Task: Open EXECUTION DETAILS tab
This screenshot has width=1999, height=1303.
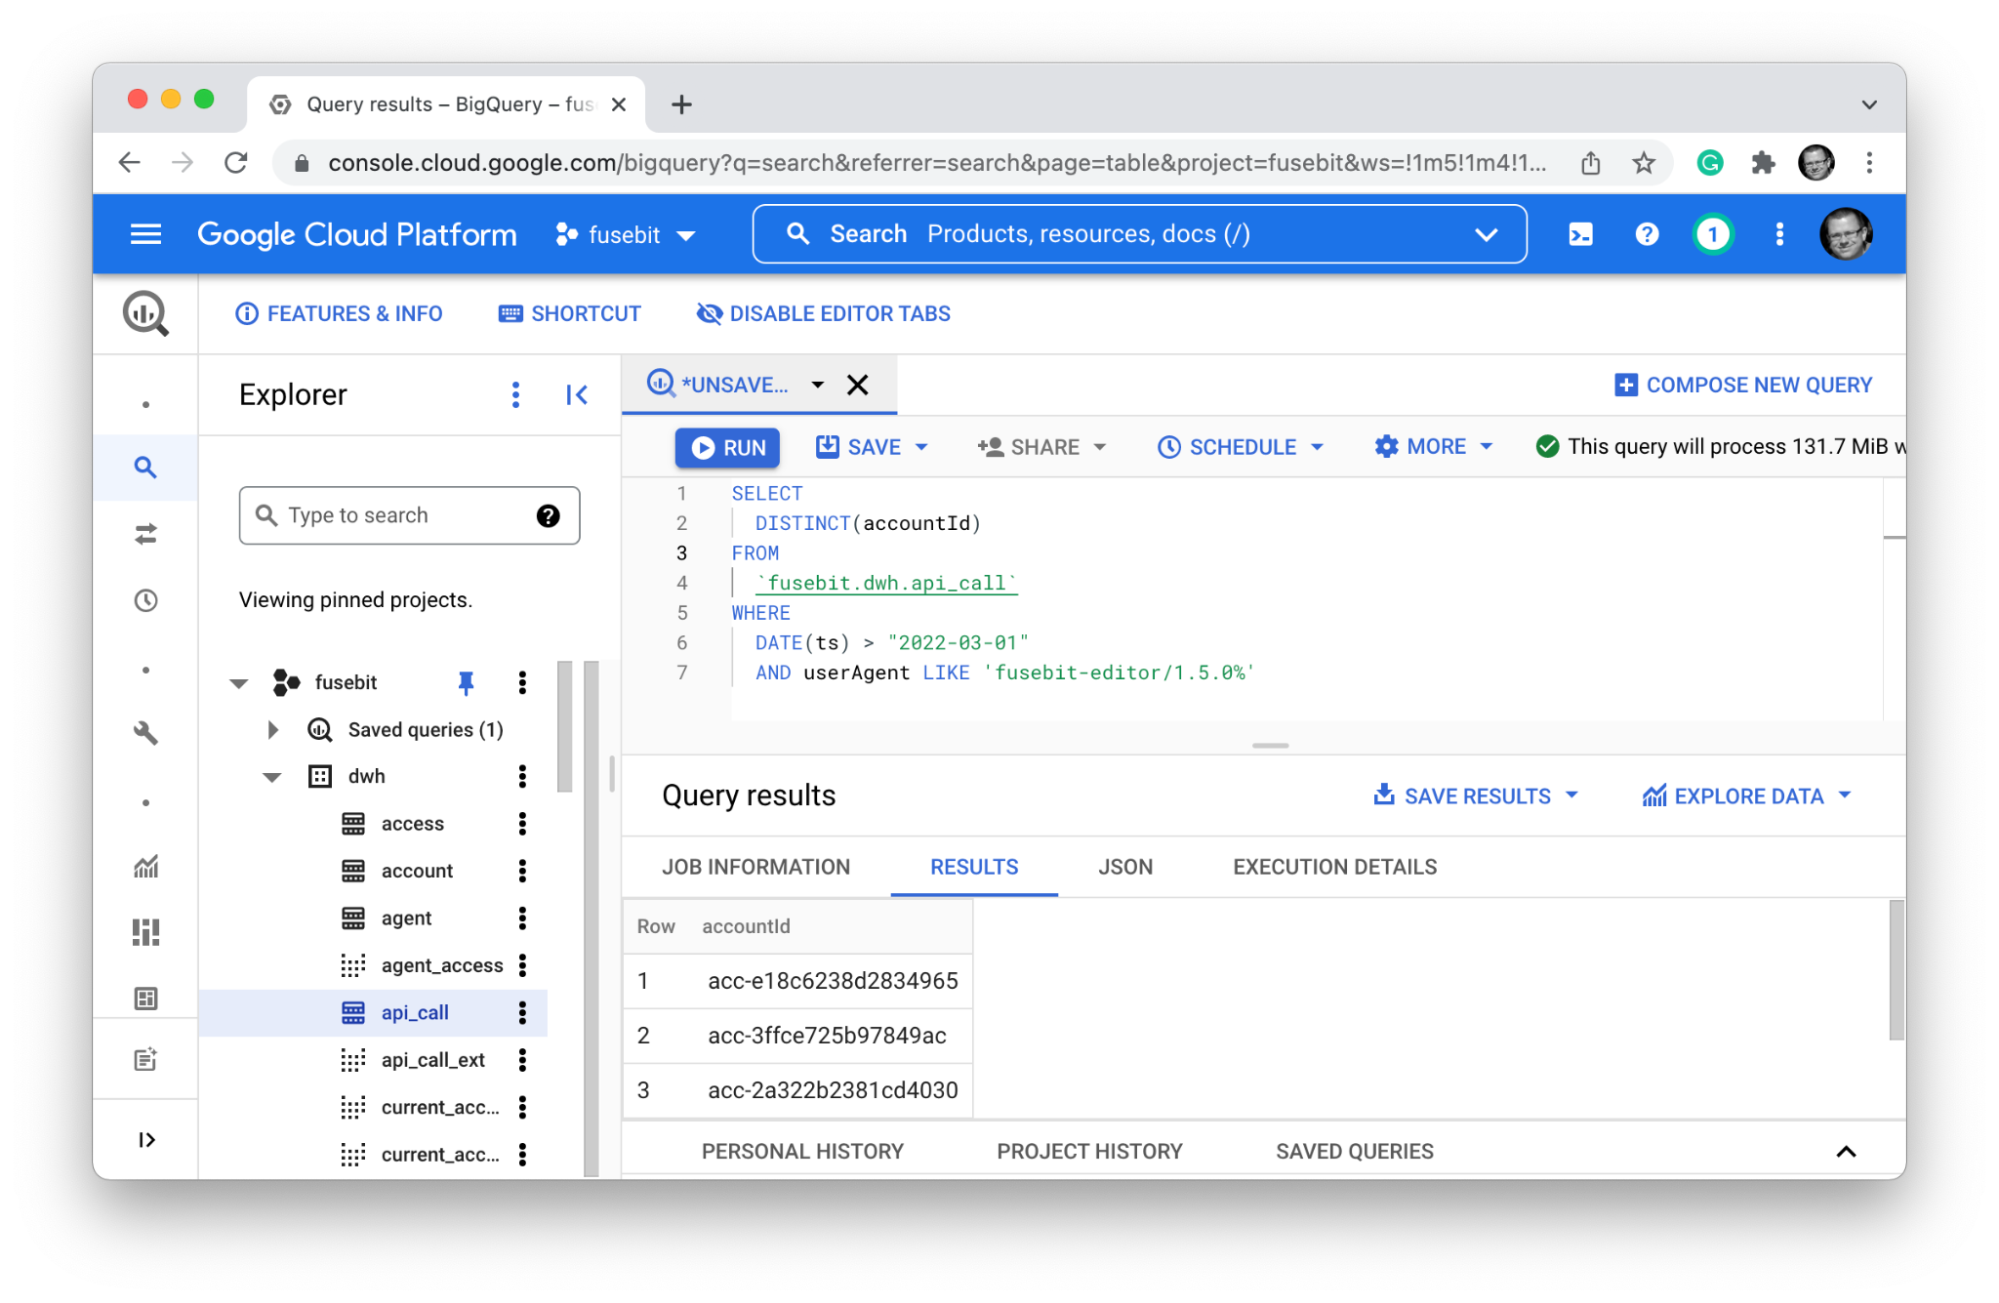Action: [1335, 867]
